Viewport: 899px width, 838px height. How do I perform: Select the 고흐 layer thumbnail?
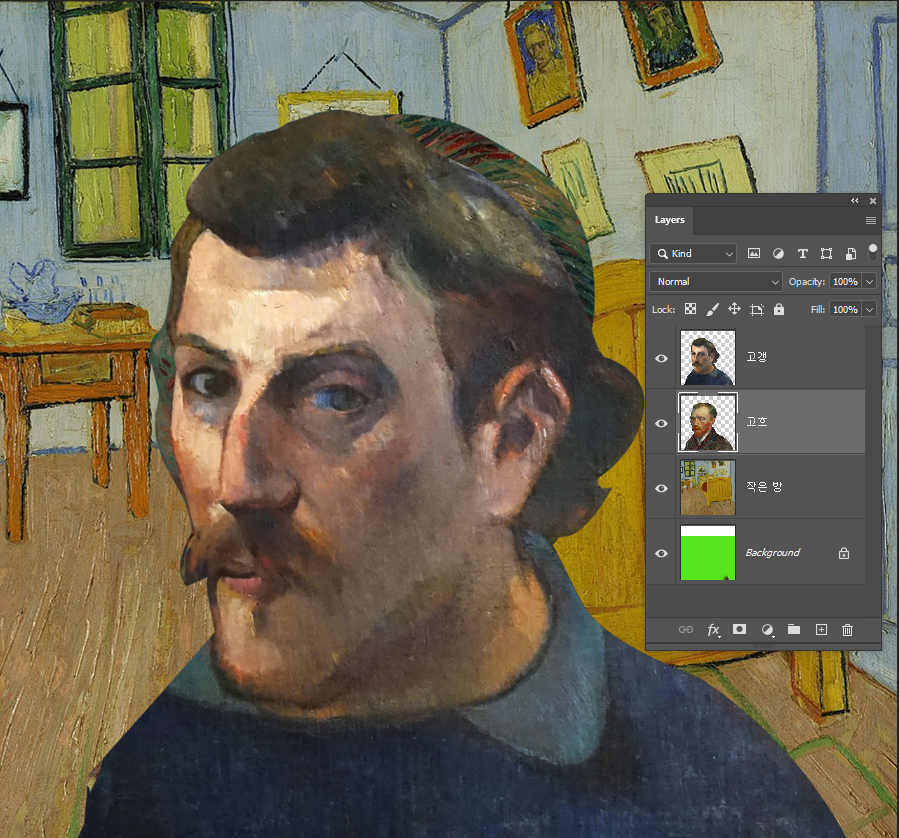[x=708, y=422]
